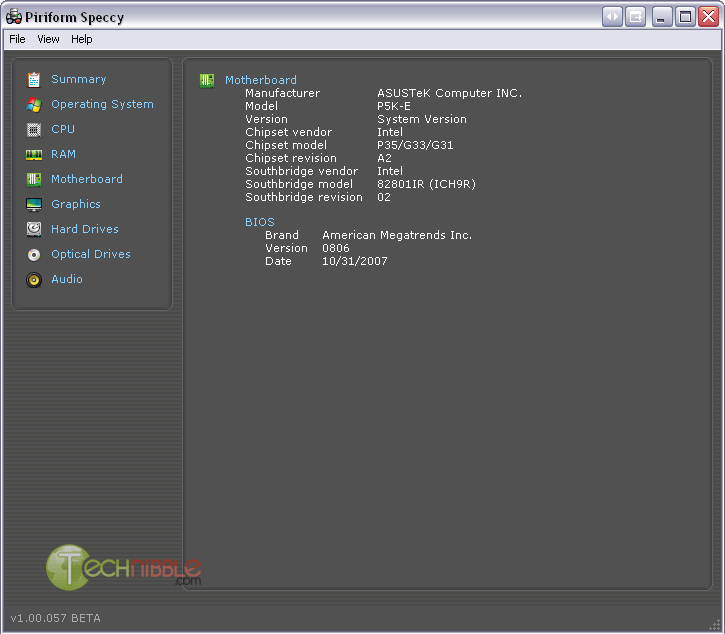
Task: Click the Operating System Windows flag icon
Action: point(34,105)
